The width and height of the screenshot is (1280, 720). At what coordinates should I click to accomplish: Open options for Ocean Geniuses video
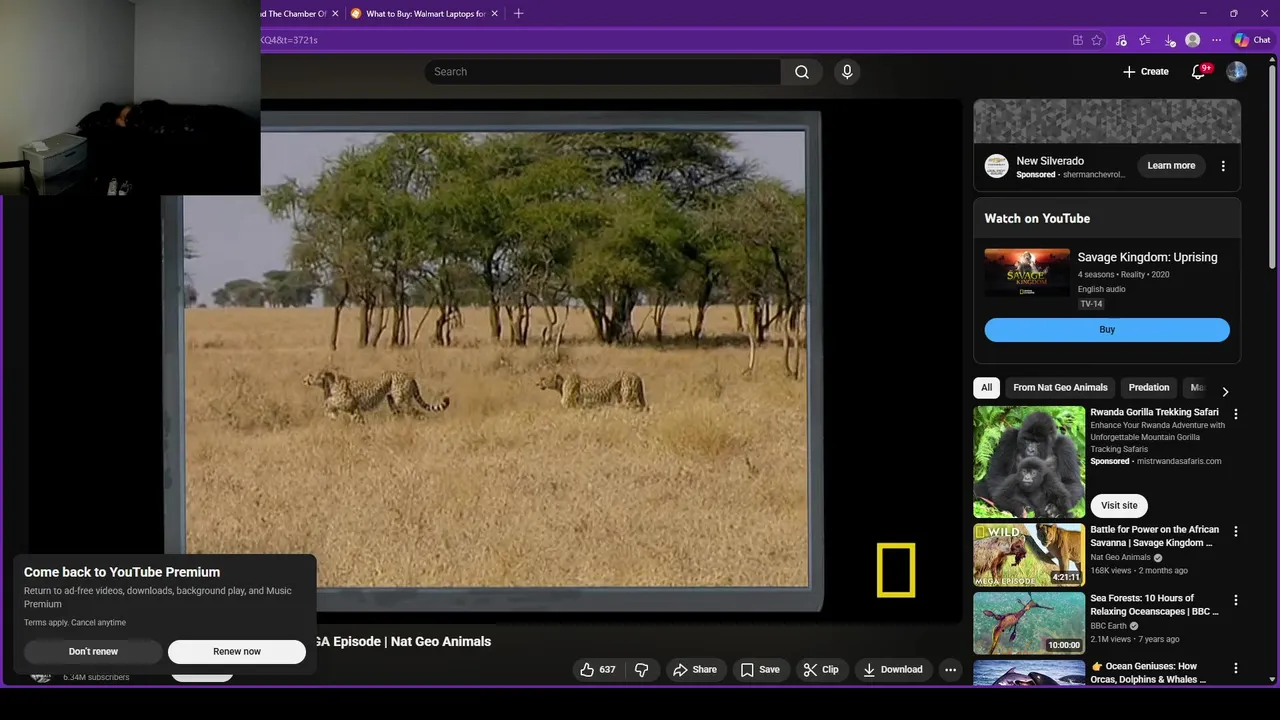(x=1236, y=668)
